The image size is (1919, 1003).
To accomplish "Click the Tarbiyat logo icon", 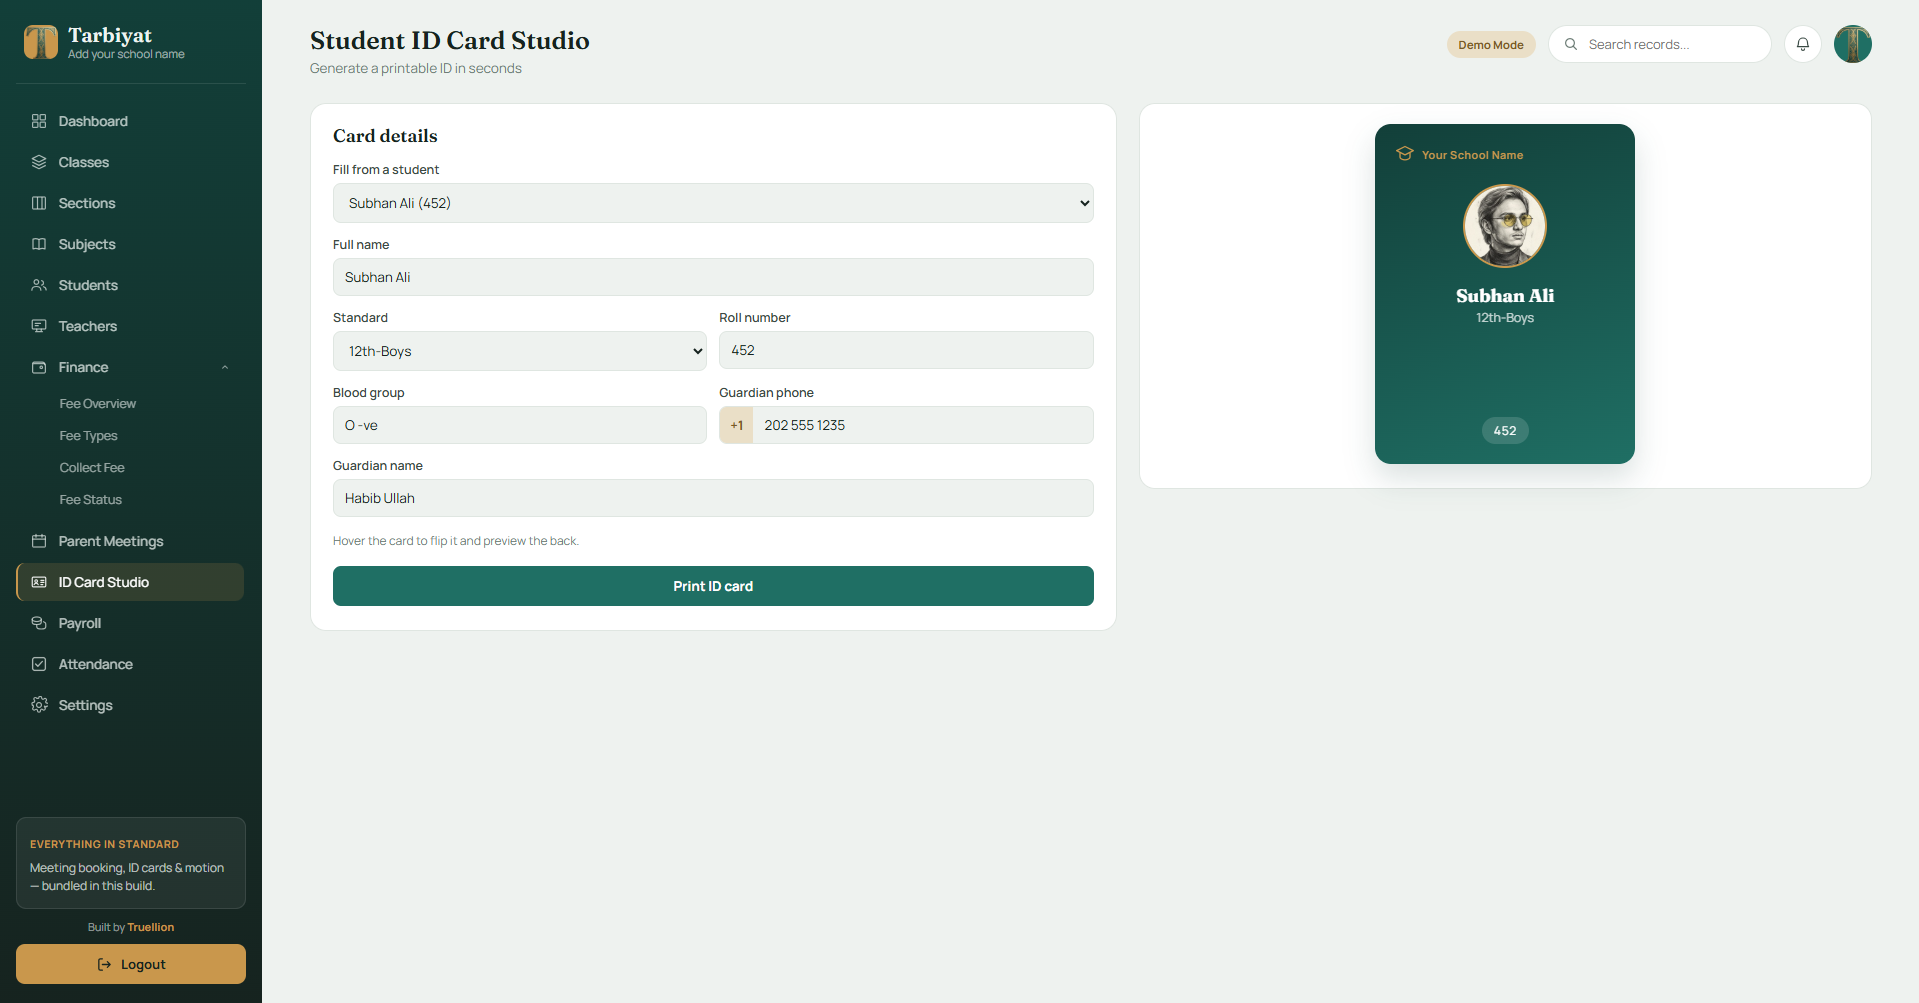I will pyautogui.click(x=41, y=43).
